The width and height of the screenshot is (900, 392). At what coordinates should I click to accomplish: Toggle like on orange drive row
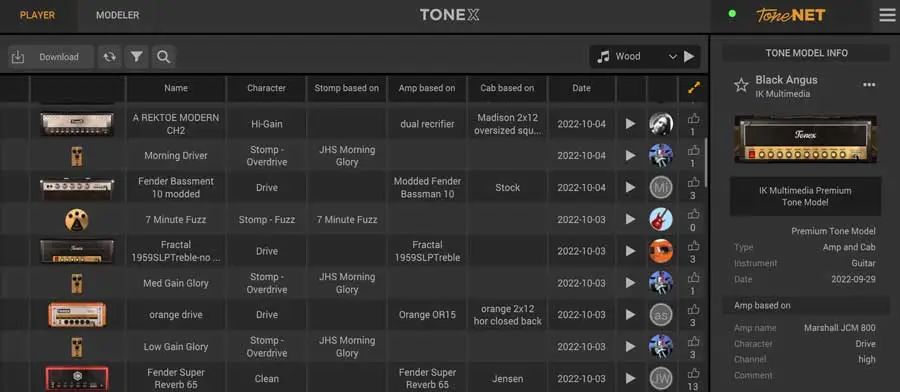[693, 311]
